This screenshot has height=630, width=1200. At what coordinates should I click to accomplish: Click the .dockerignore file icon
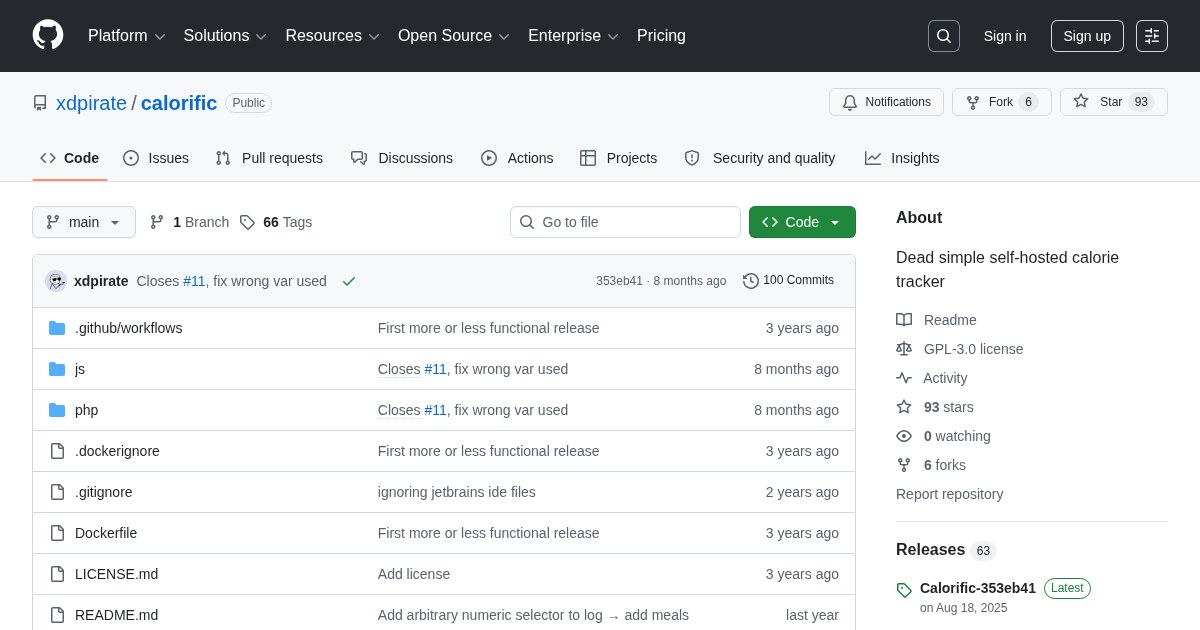(57, 451)
